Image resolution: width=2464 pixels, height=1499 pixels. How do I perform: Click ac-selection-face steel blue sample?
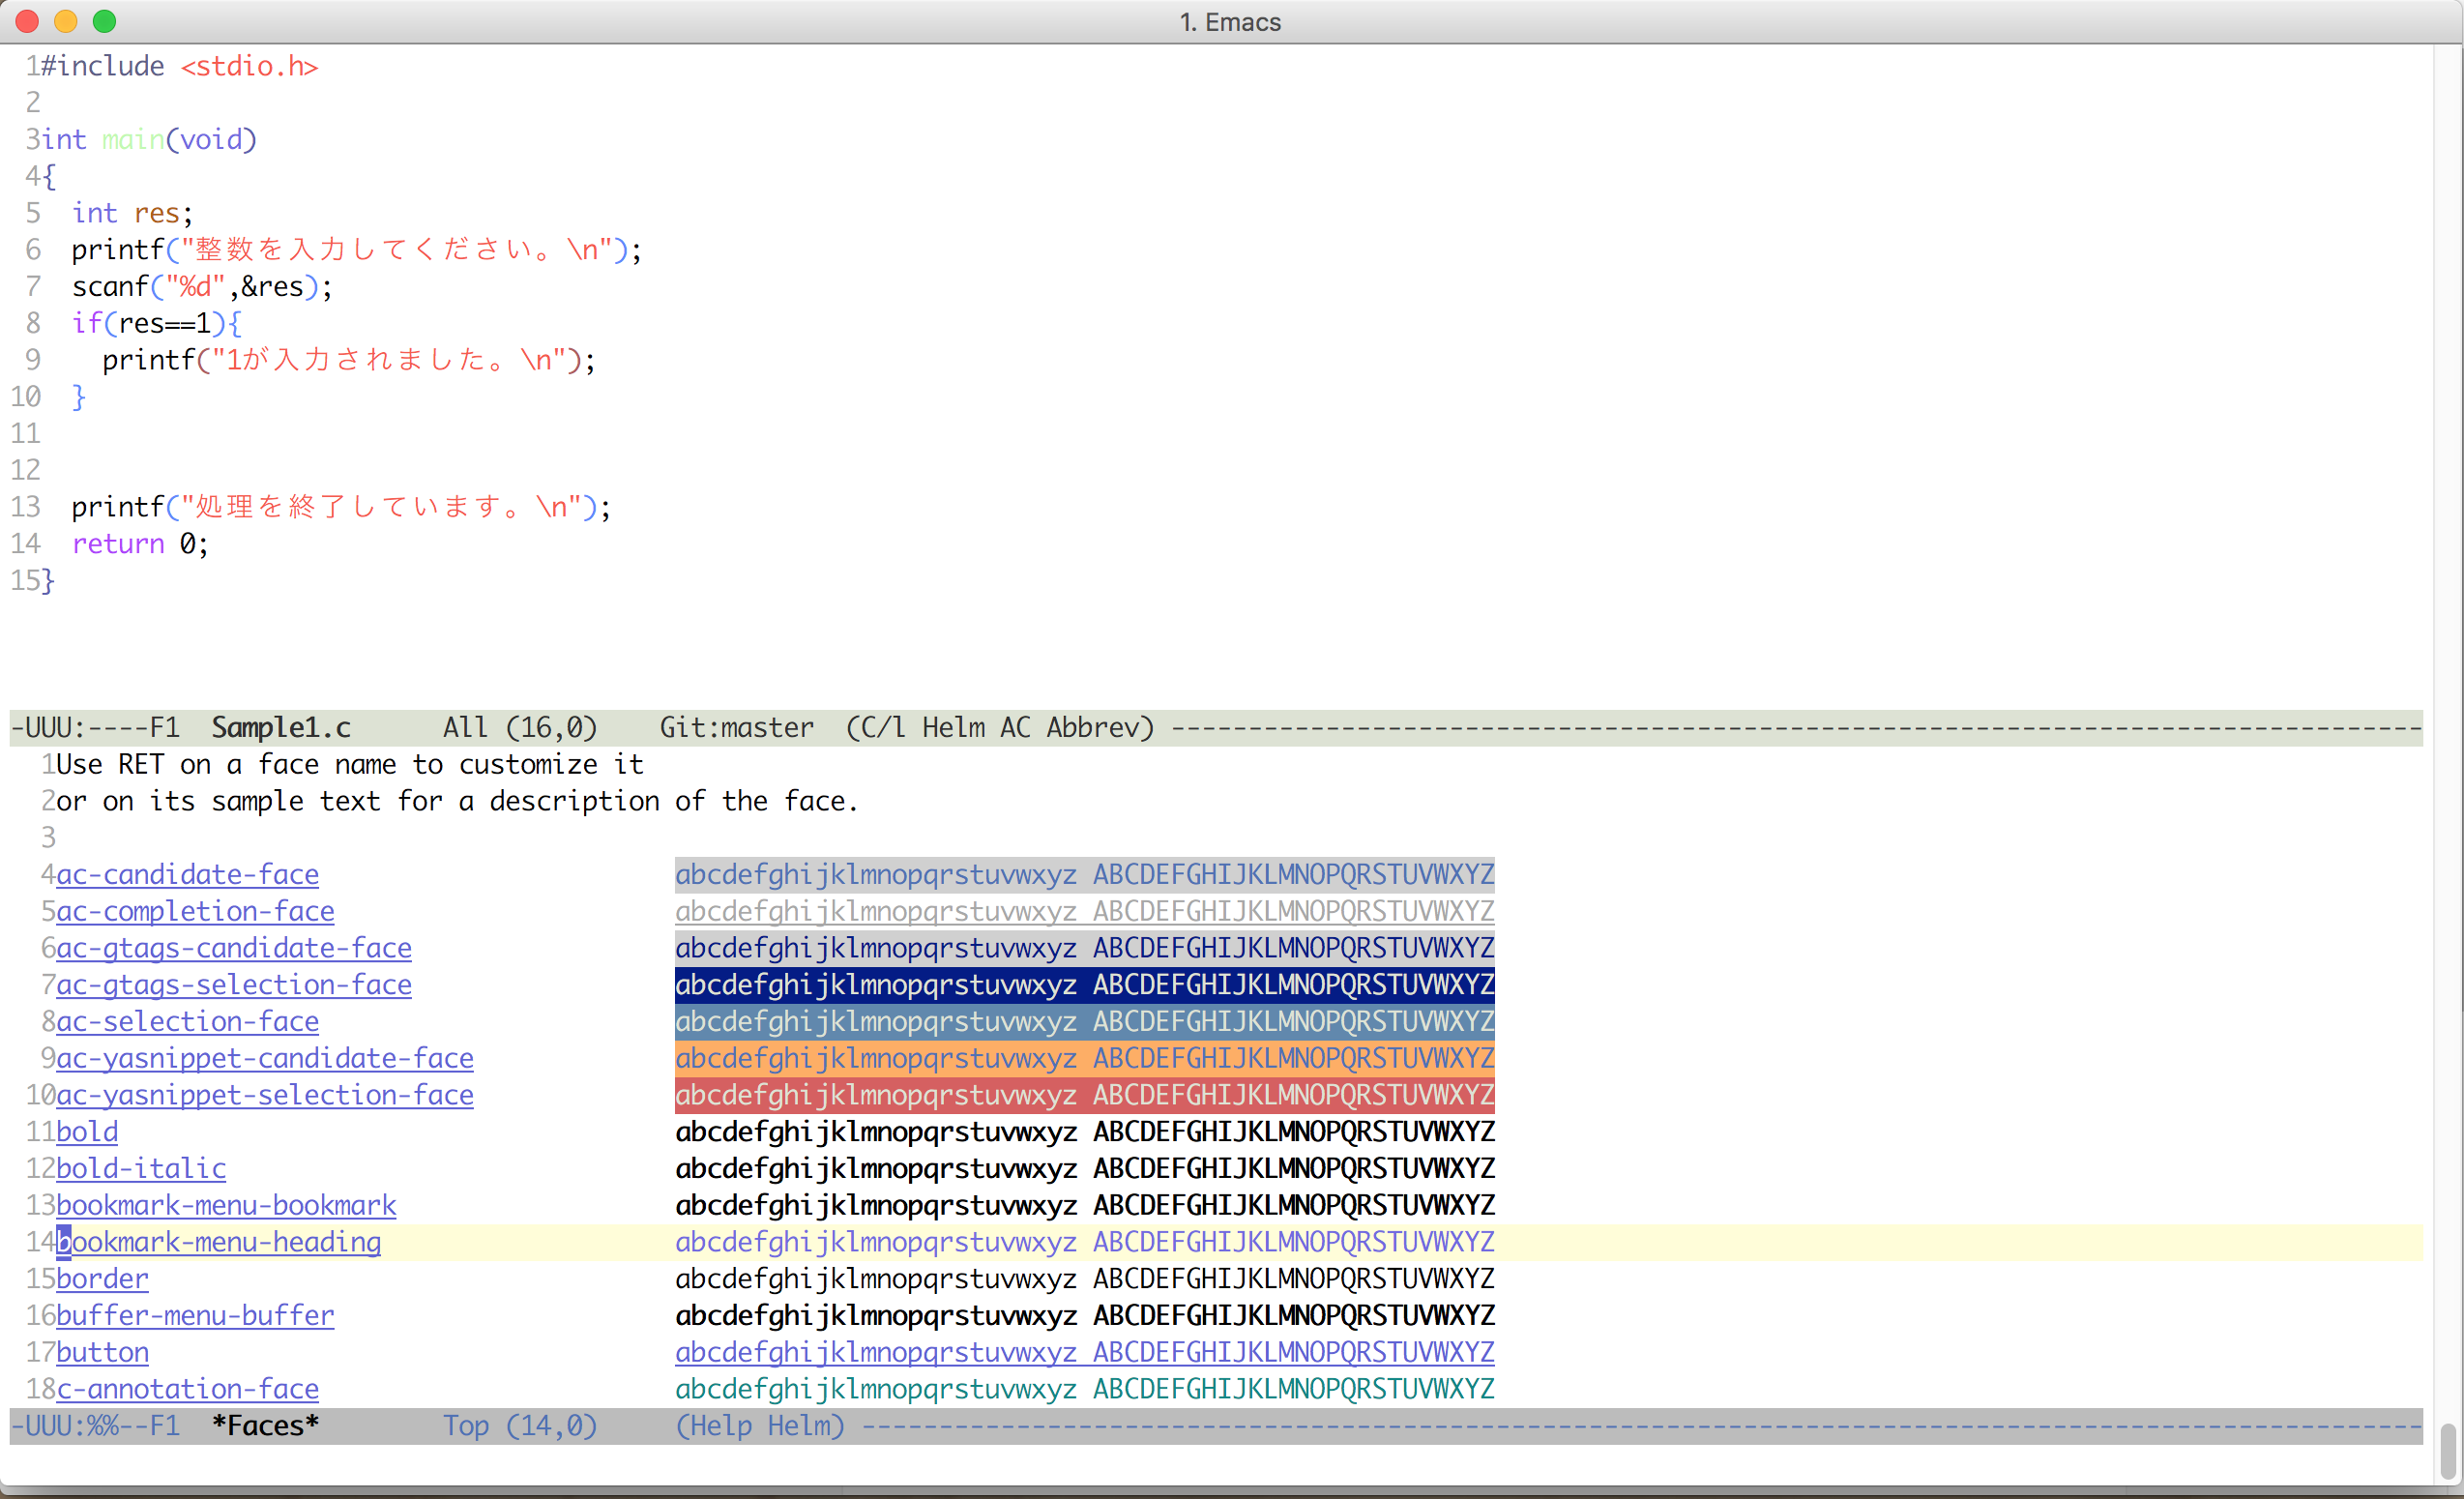pyautogui.click(x=1085, y=1021)
